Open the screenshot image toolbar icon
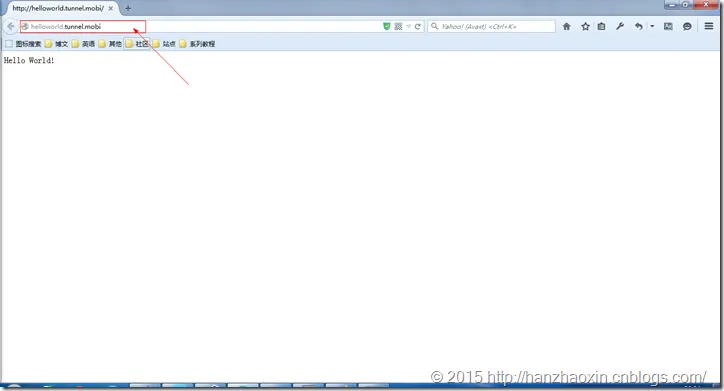Viewport: 724px width, 391px height. click(668, 26)
